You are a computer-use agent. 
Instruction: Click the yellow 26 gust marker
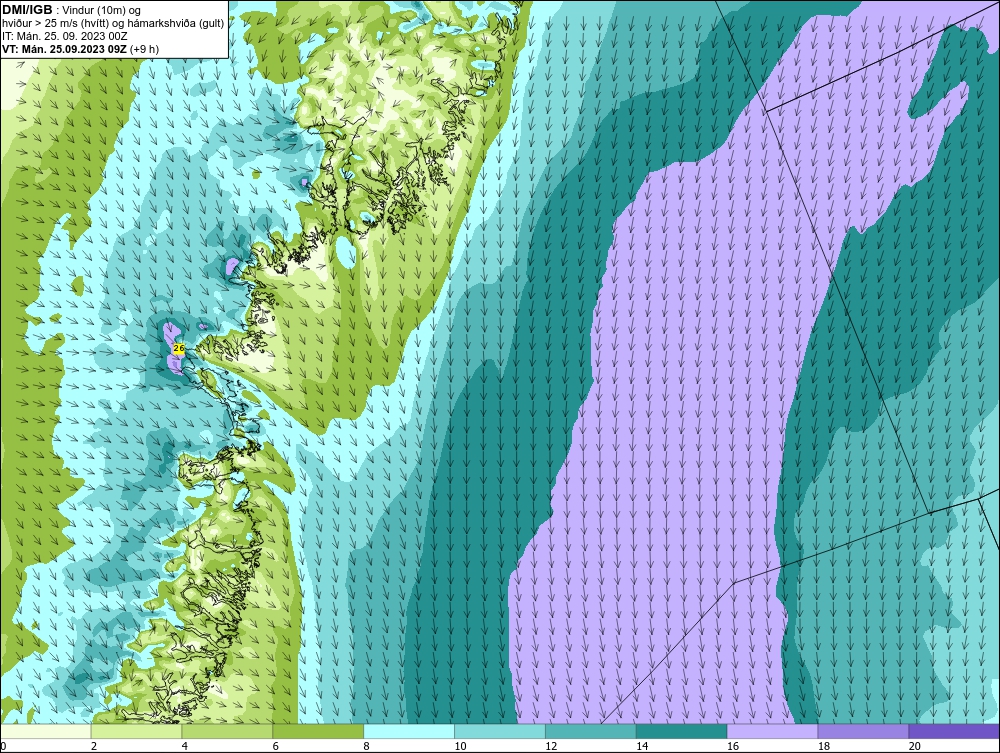[179, 348]
